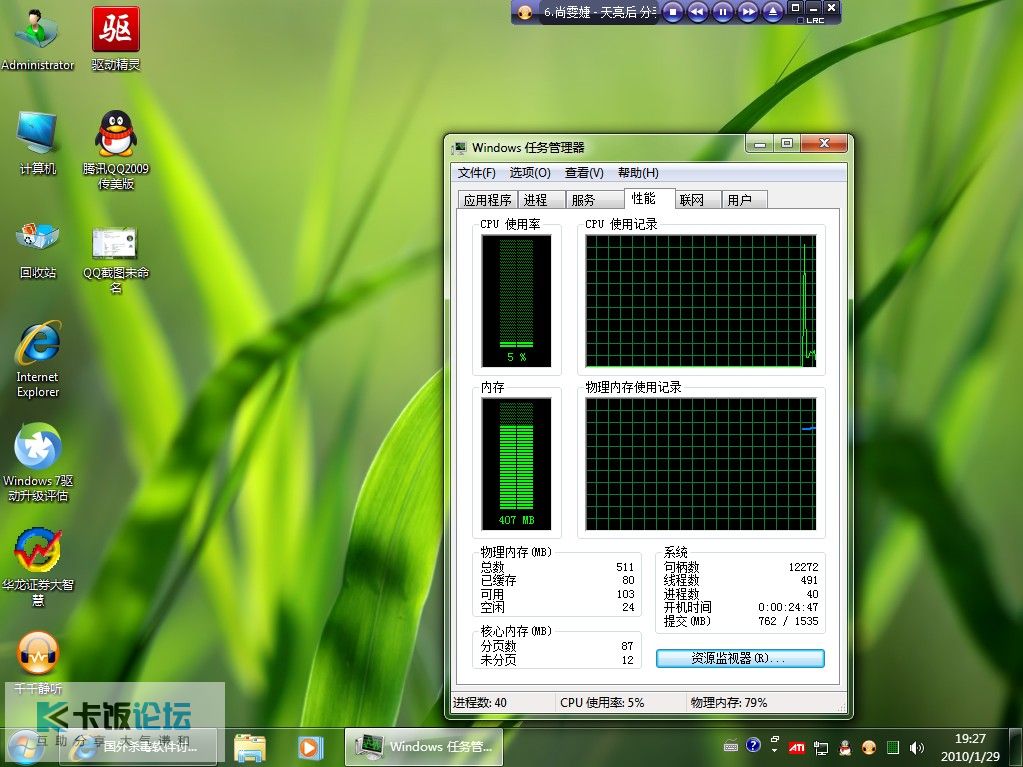1023x767 pixels.
Task: Select the 回收站 recycle bin icon
Action: coord(37,251)
